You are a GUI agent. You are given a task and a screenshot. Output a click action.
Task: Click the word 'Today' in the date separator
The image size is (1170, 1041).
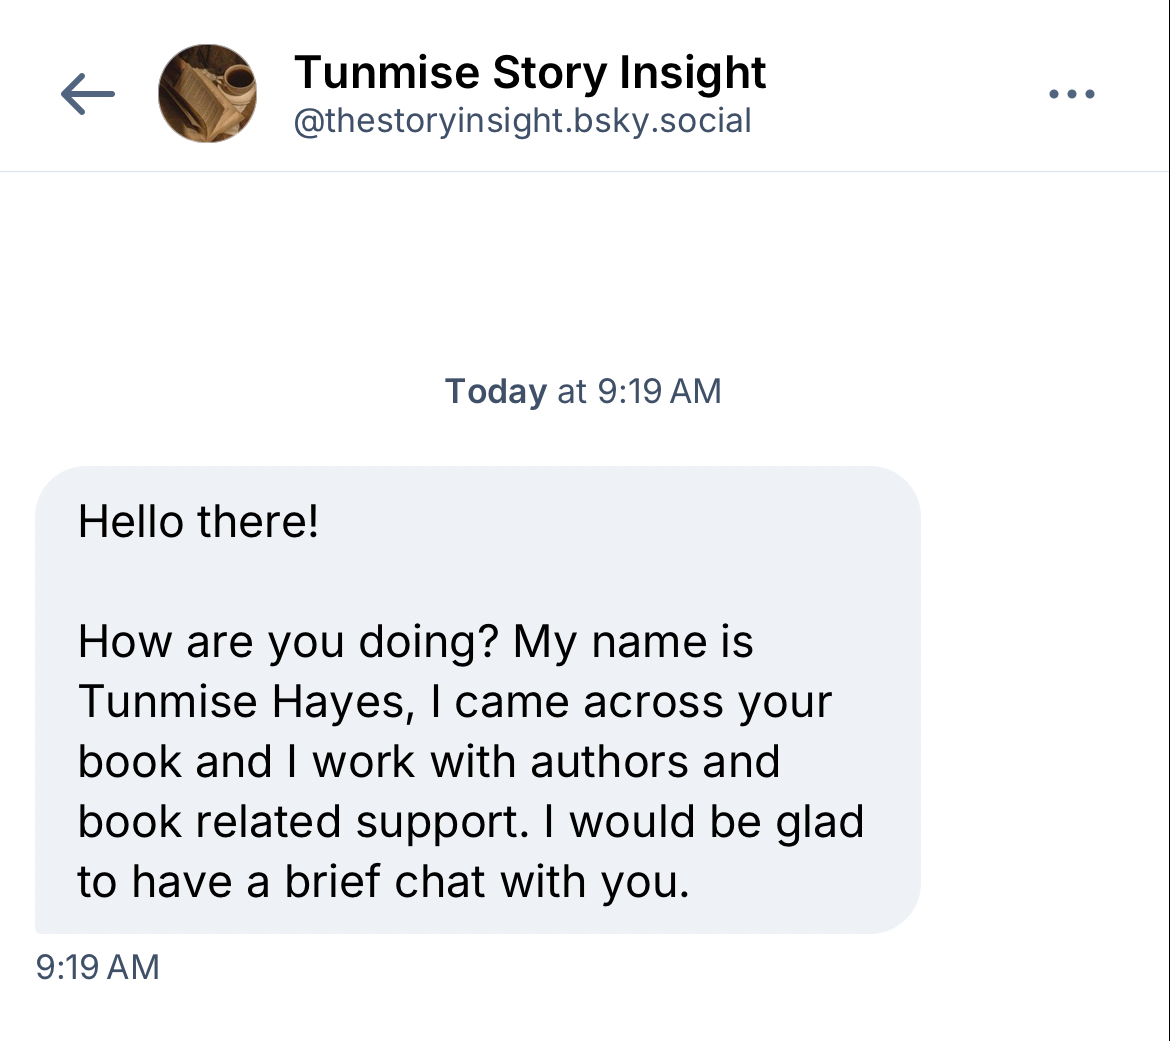tap(496, 391)
